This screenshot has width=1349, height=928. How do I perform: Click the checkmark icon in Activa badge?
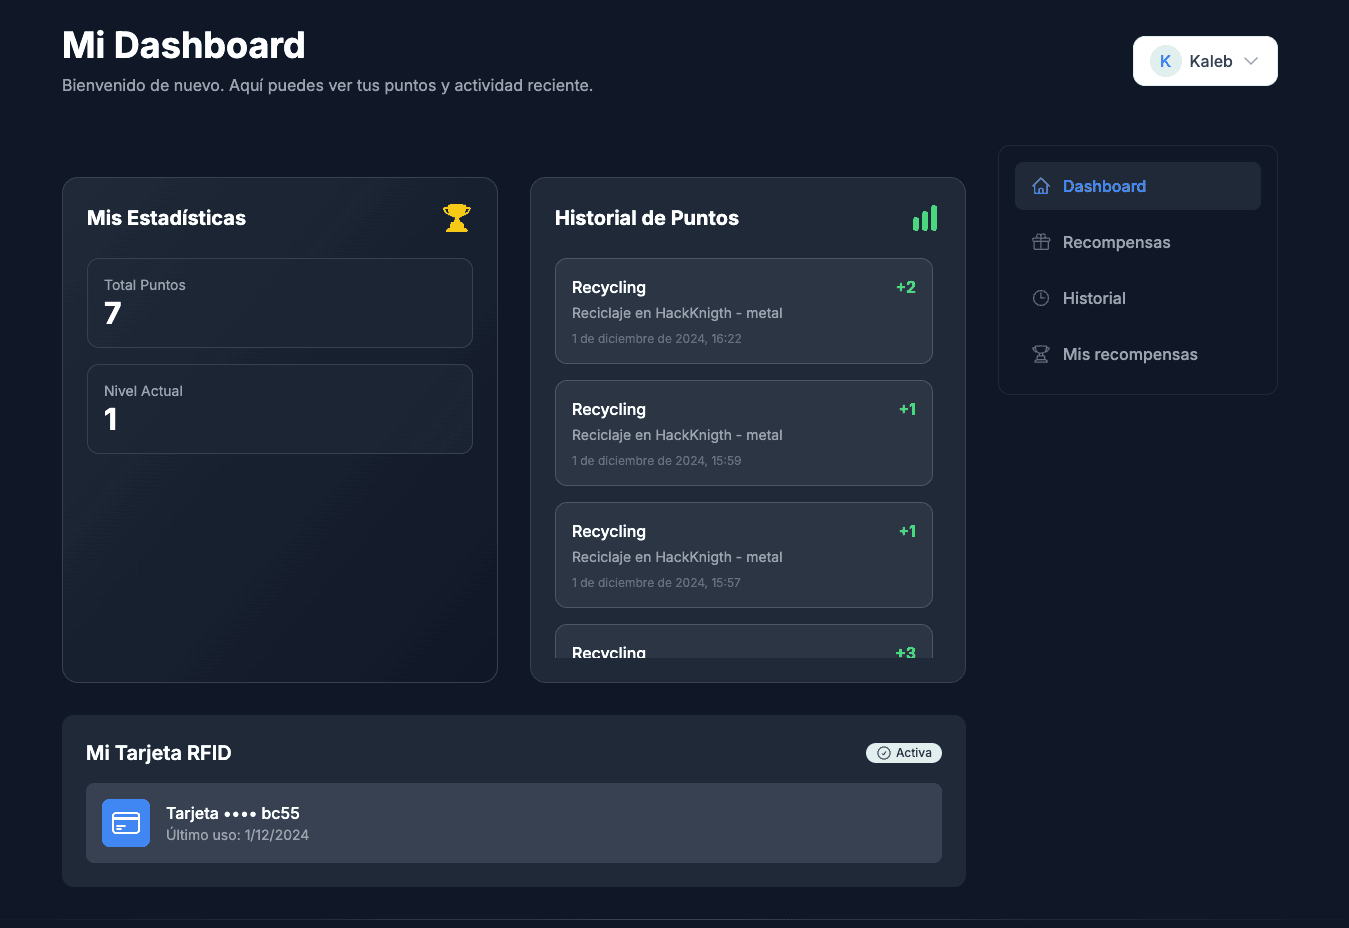tap(884, 753)
